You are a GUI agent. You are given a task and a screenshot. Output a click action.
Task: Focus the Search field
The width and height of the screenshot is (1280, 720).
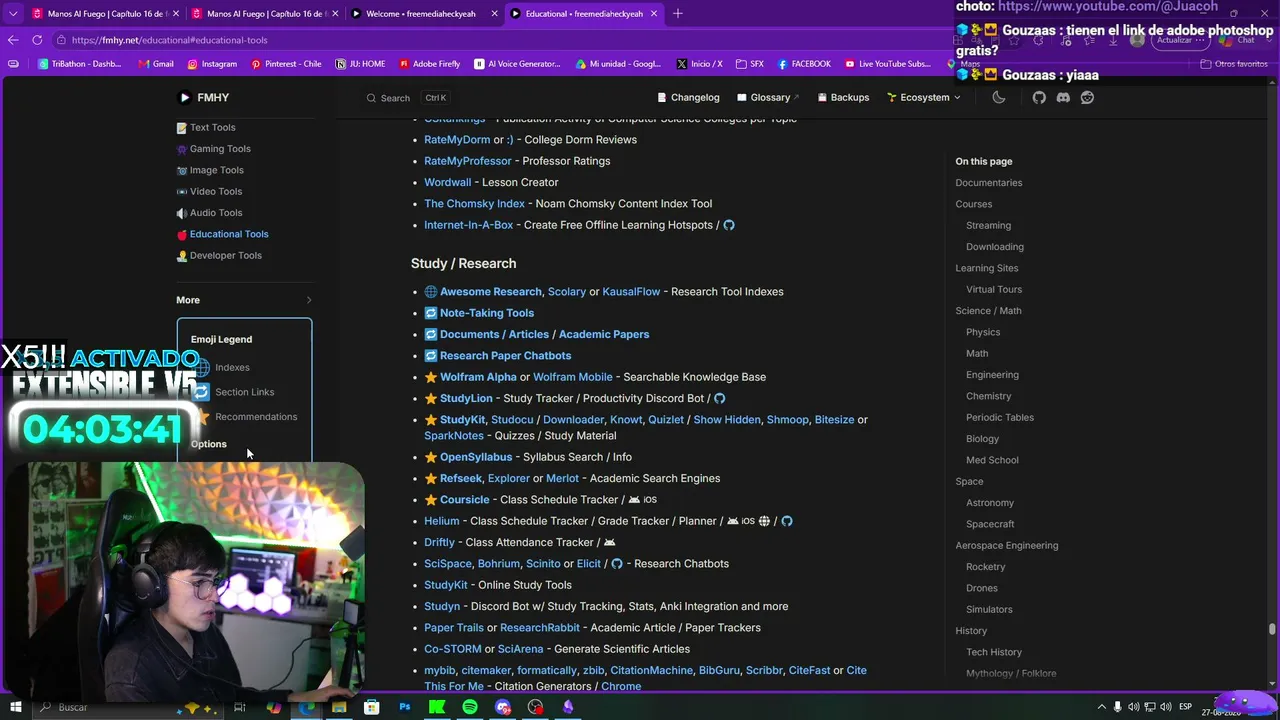pyautogui.click(x=407, y=98)
